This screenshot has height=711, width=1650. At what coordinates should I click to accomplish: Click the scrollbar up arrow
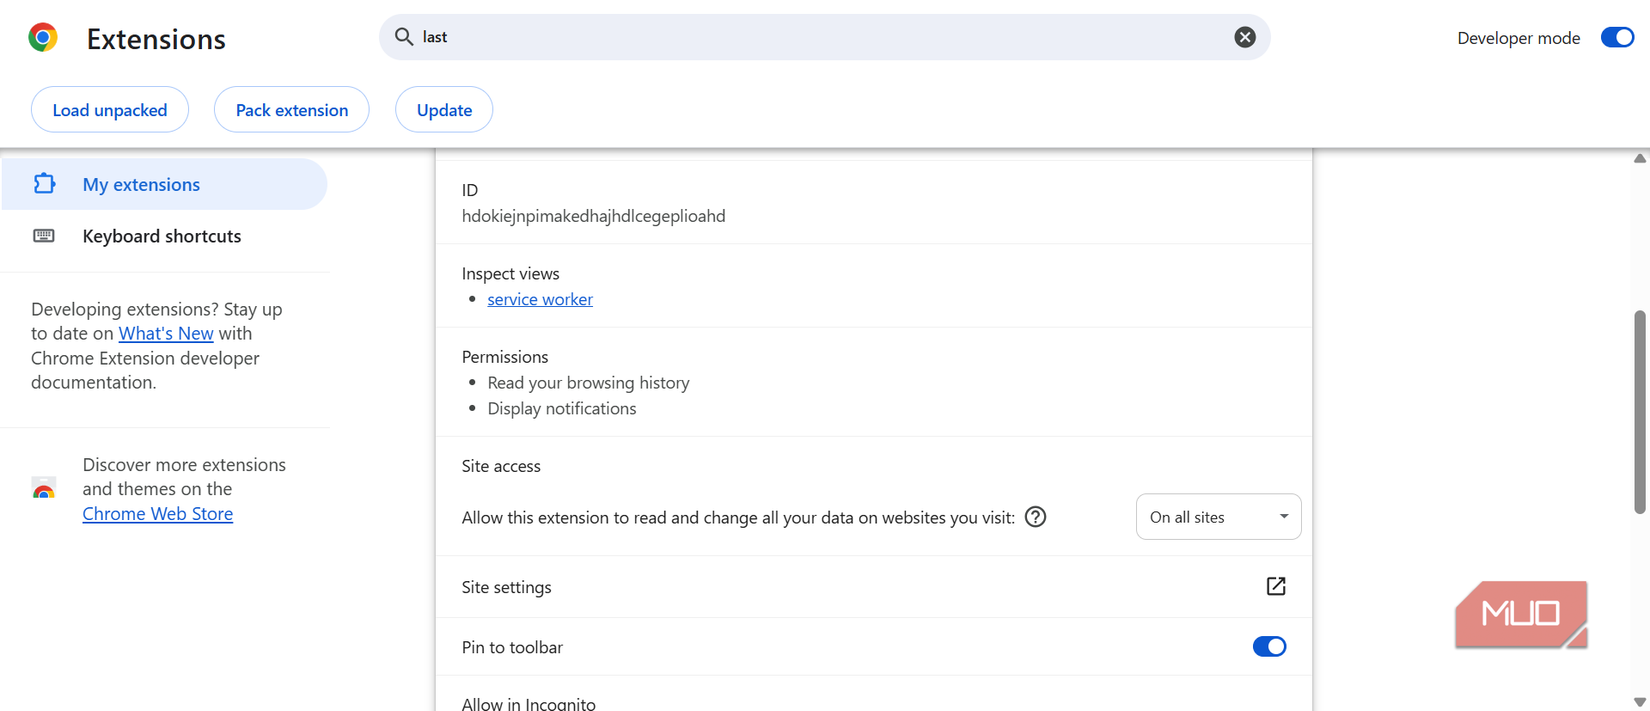coord(1640,158)
